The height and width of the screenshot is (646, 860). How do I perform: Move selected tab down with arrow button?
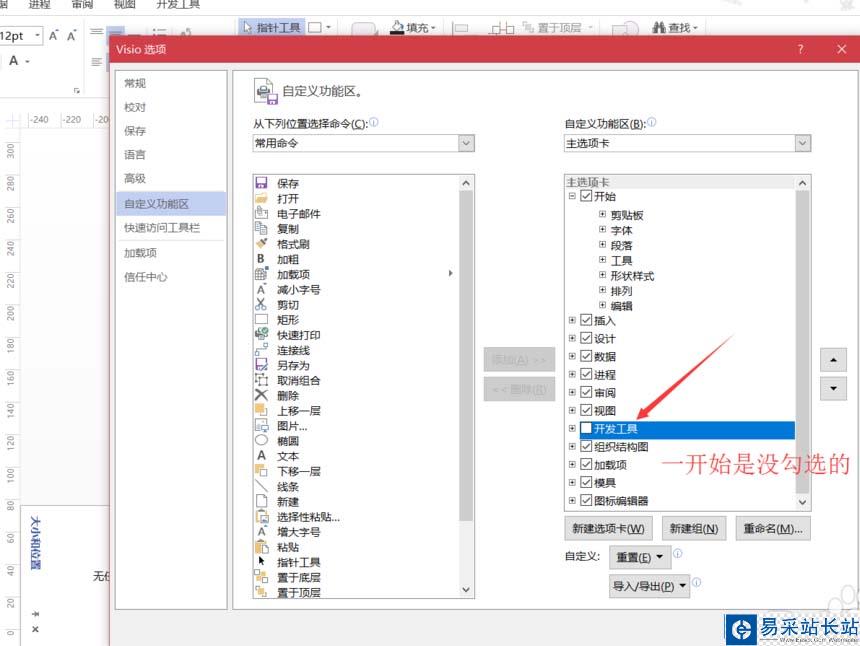point(833,389)
